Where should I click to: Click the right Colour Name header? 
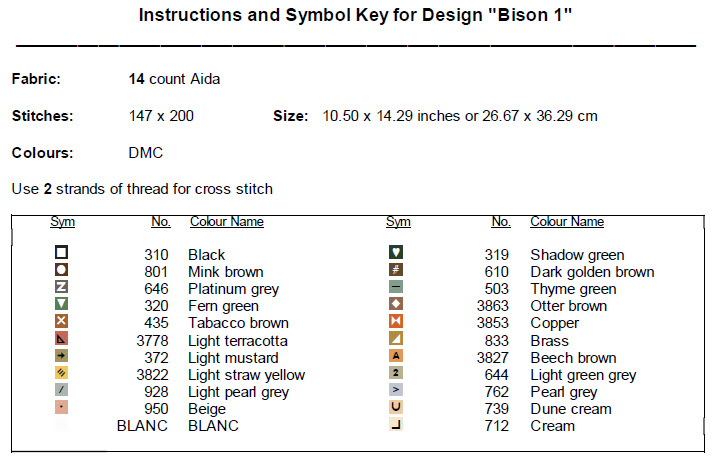coord(566,222)
